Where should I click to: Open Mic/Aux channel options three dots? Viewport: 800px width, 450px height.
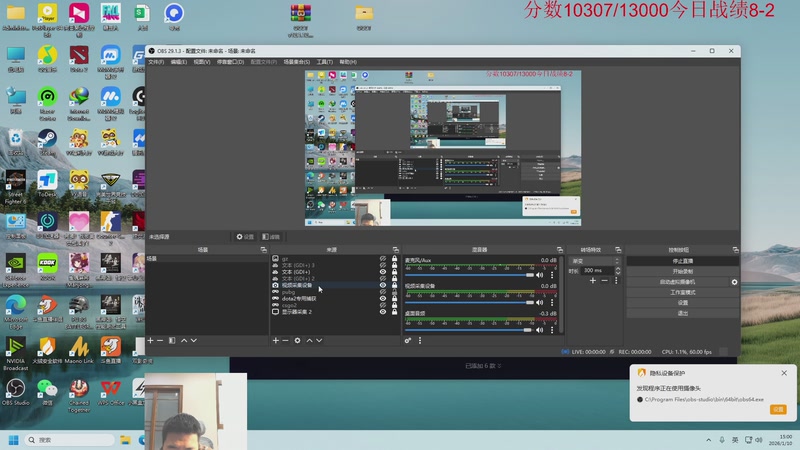tap(552, 275)
